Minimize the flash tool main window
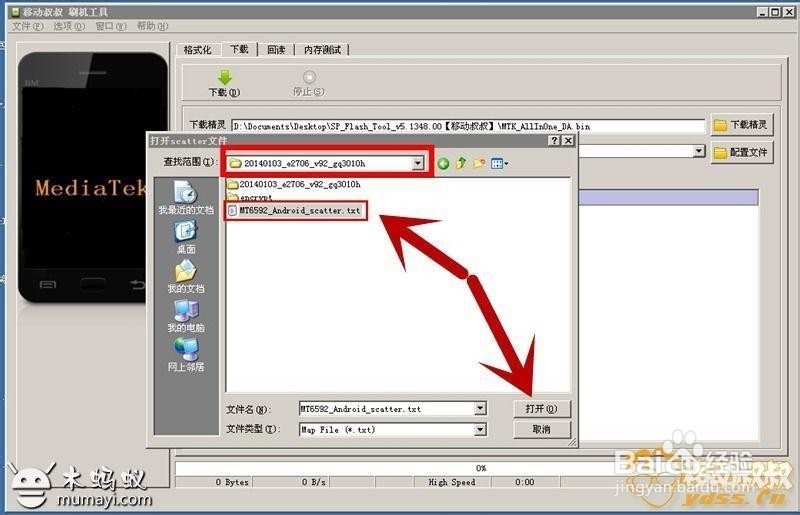800x515 pixels. (763, 12)
